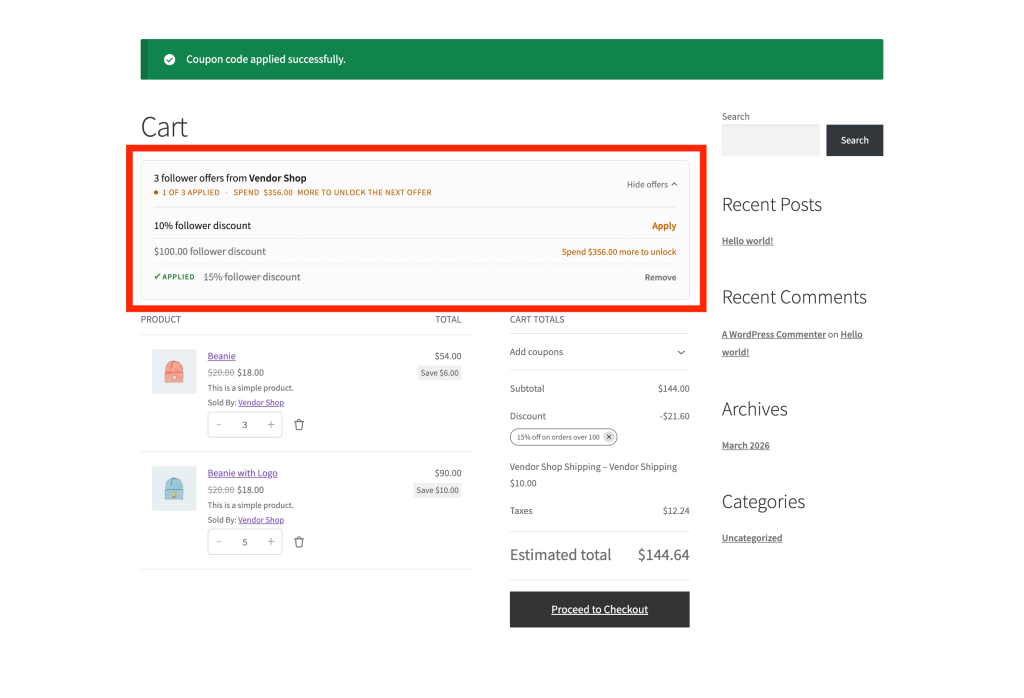Click 'Vendor Shop Shipping – Vendor Shipping' text
Screen dimensions: 1024x698
[x=593, y=467]
